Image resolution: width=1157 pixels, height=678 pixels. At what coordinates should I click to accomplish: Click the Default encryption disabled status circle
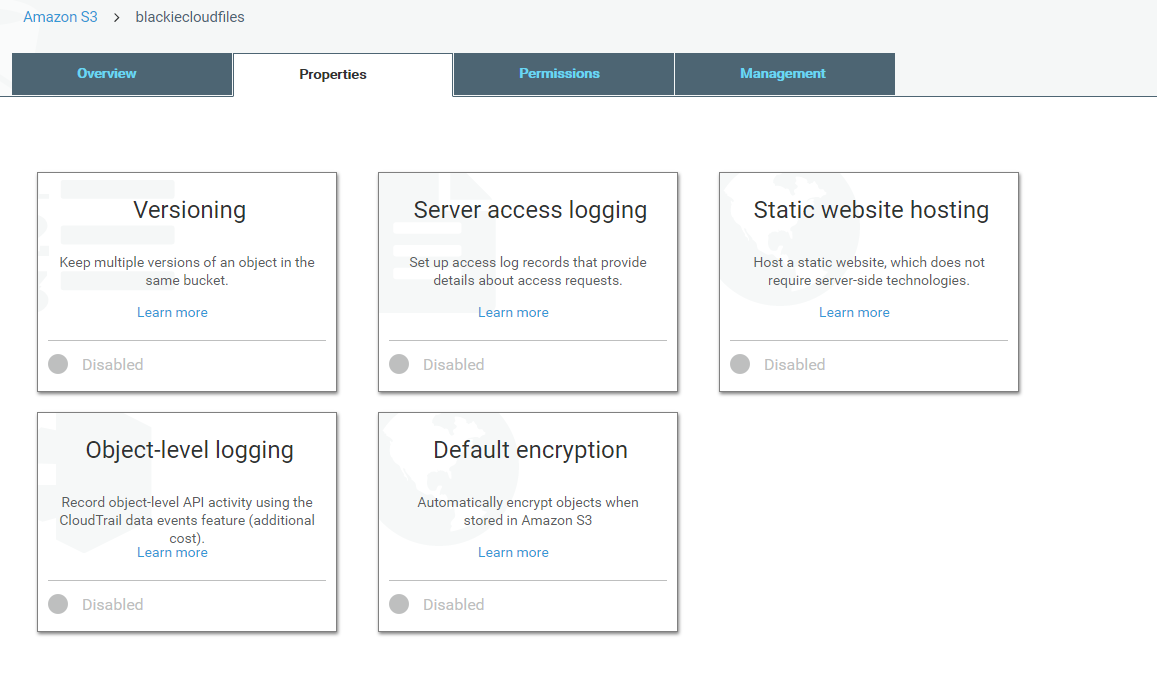pyautogui.click(x=399, y=605)
